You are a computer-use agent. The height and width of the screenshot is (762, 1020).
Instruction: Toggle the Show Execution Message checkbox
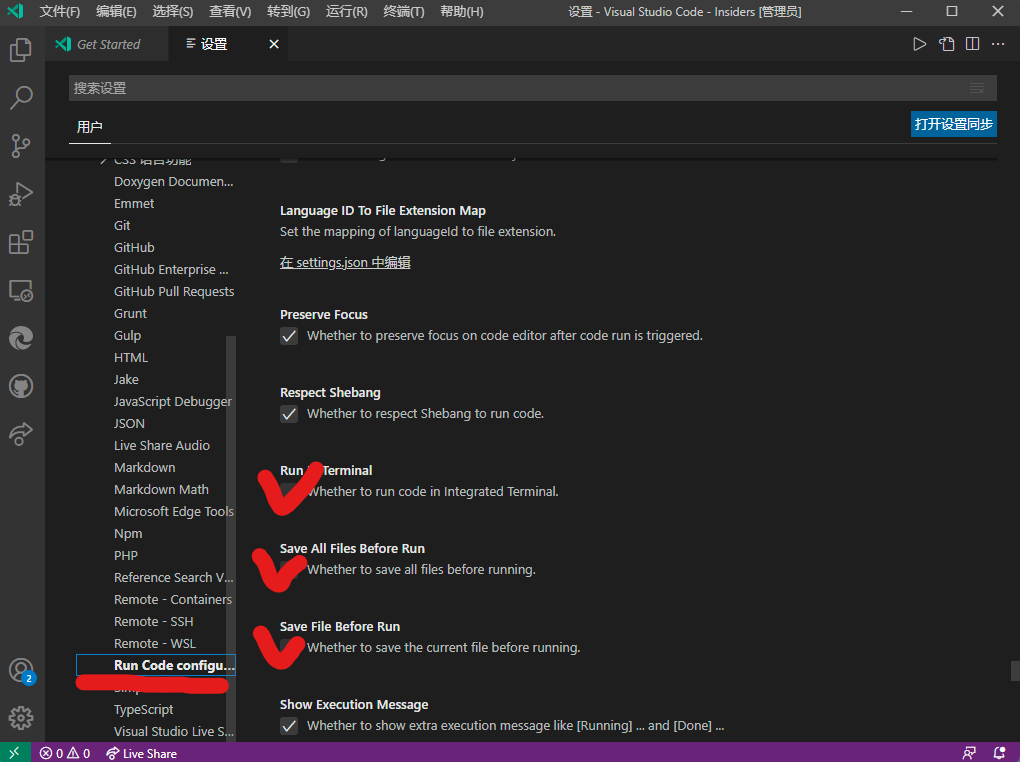[x=289, y=726]
